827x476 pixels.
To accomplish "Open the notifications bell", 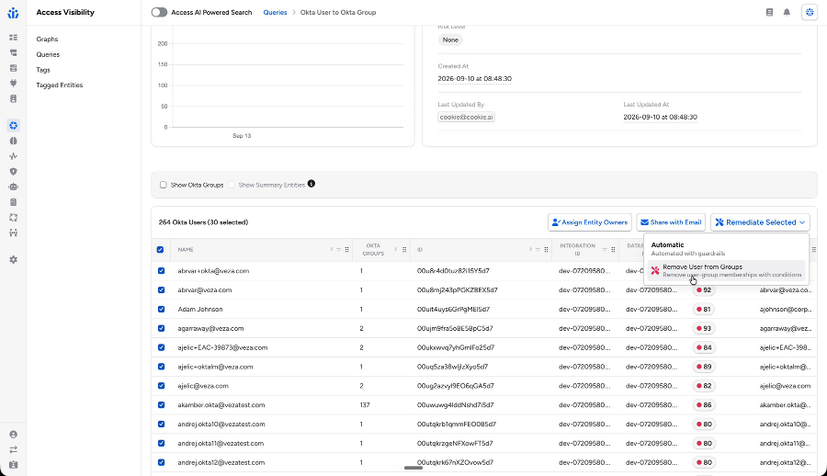I will 786,12.
